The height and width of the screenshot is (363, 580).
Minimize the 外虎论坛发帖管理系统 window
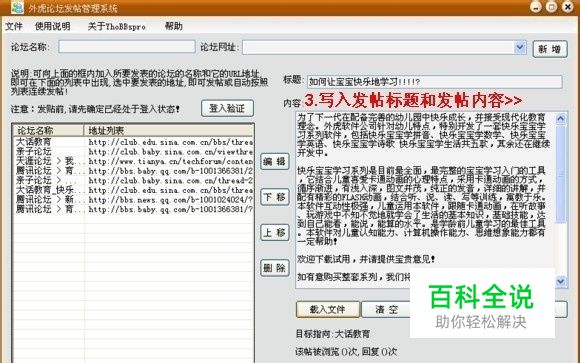click(x=535, y=7)
